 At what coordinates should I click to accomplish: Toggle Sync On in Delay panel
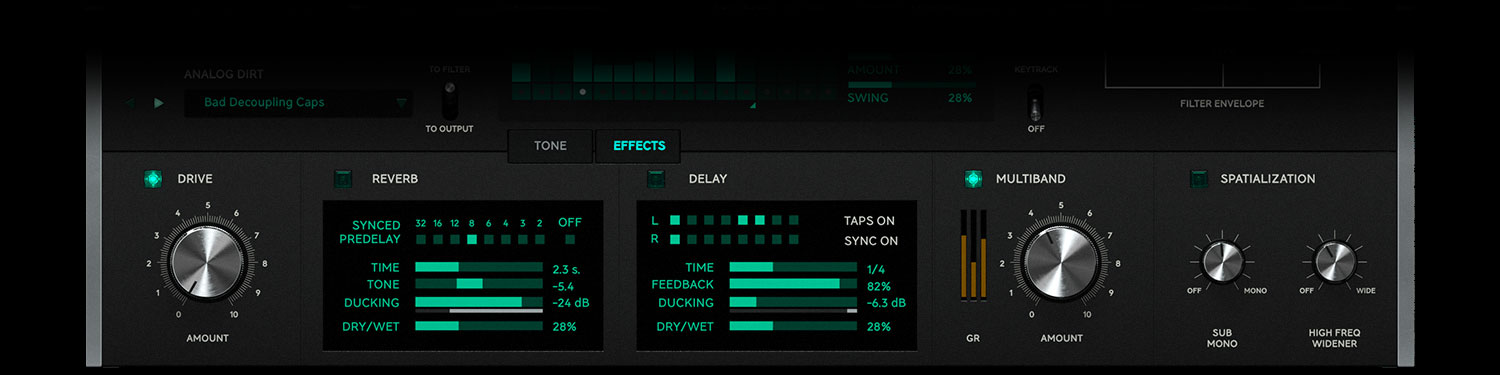tap(871, 241)
